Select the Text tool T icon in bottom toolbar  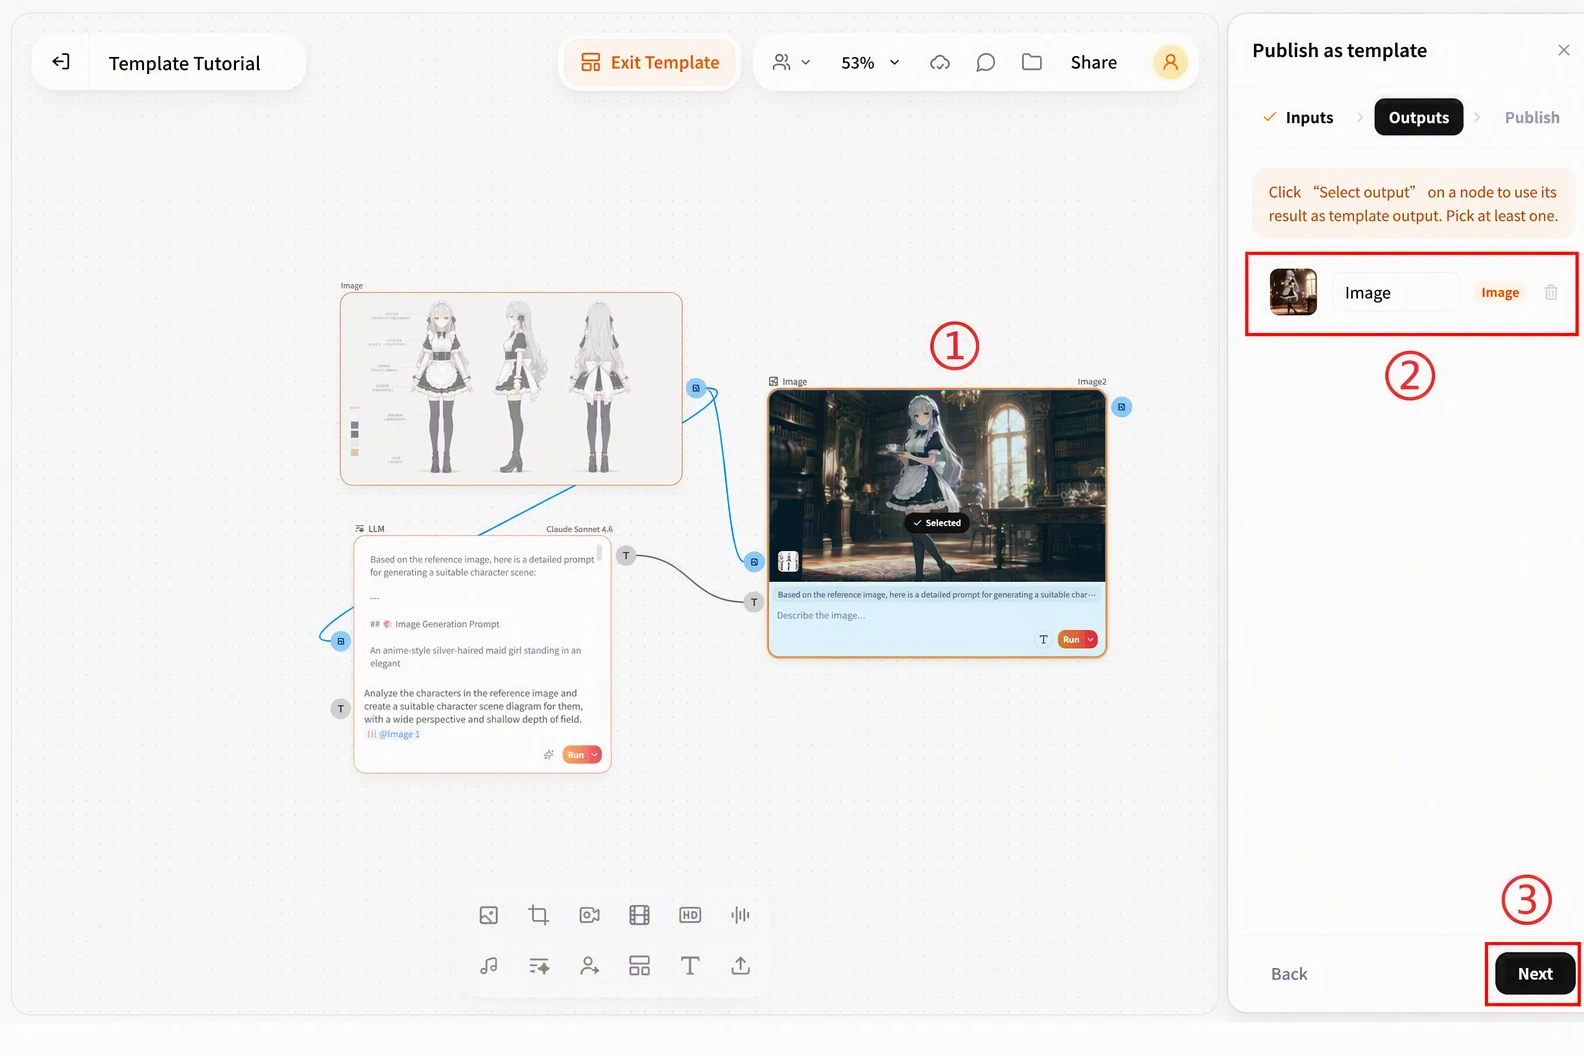pyautogui.click(x=690, y=965)
